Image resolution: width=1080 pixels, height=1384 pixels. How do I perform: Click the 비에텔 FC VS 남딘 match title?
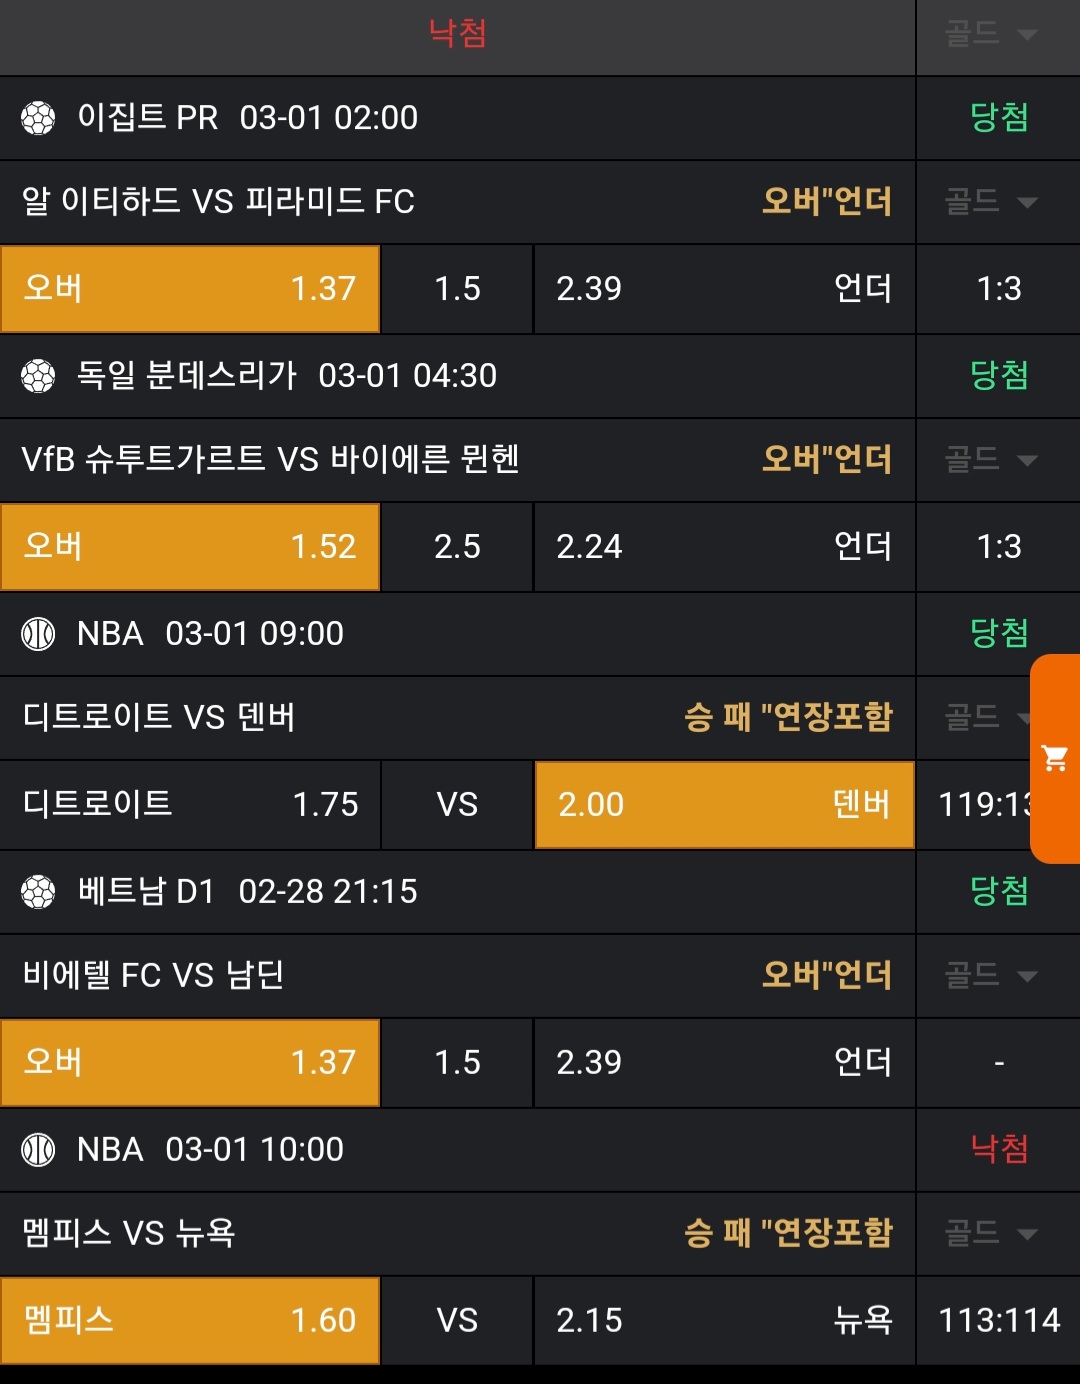[x=153, y=975]
